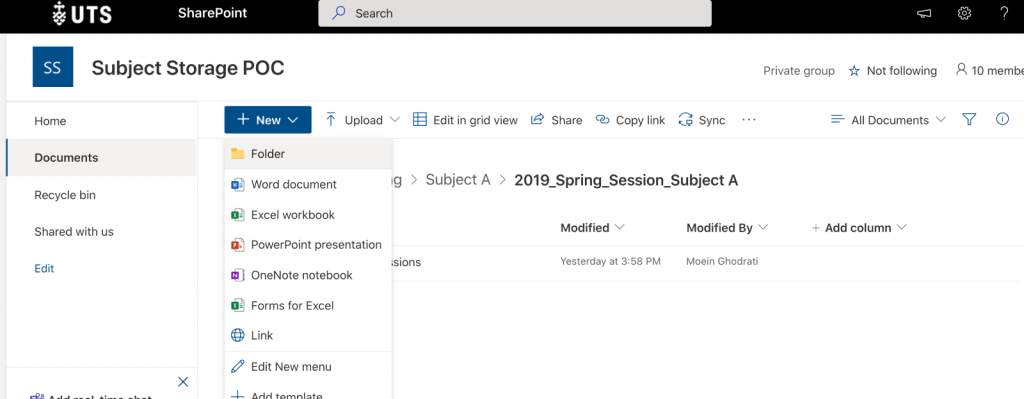Image resolution: width=1024 pixels, height=399 pixels.
Task: View the 10 members list
Action: pos(989,70)
